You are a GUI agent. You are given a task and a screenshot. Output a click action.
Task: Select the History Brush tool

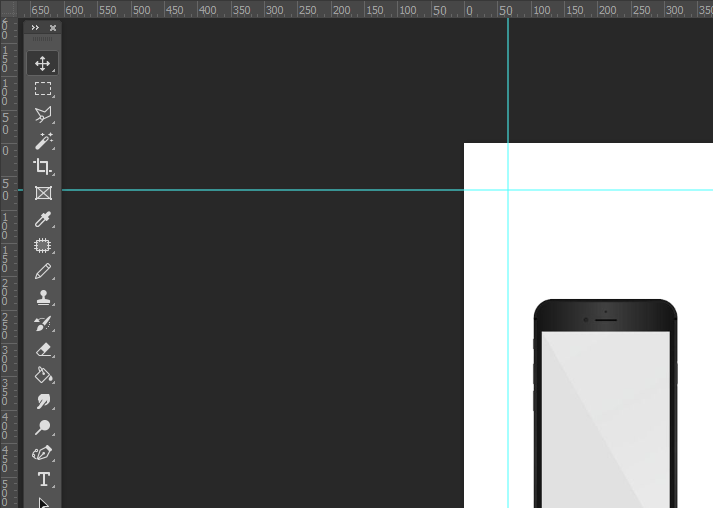(x=43, y=324)
